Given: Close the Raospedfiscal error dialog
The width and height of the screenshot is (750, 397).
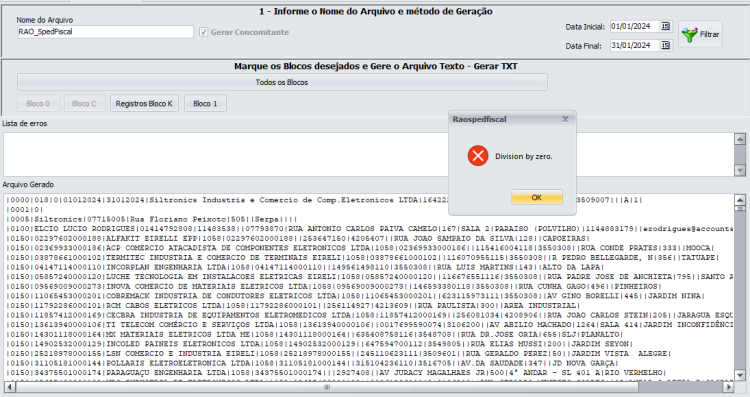Looking at the screenshot, I should point(565,119).
